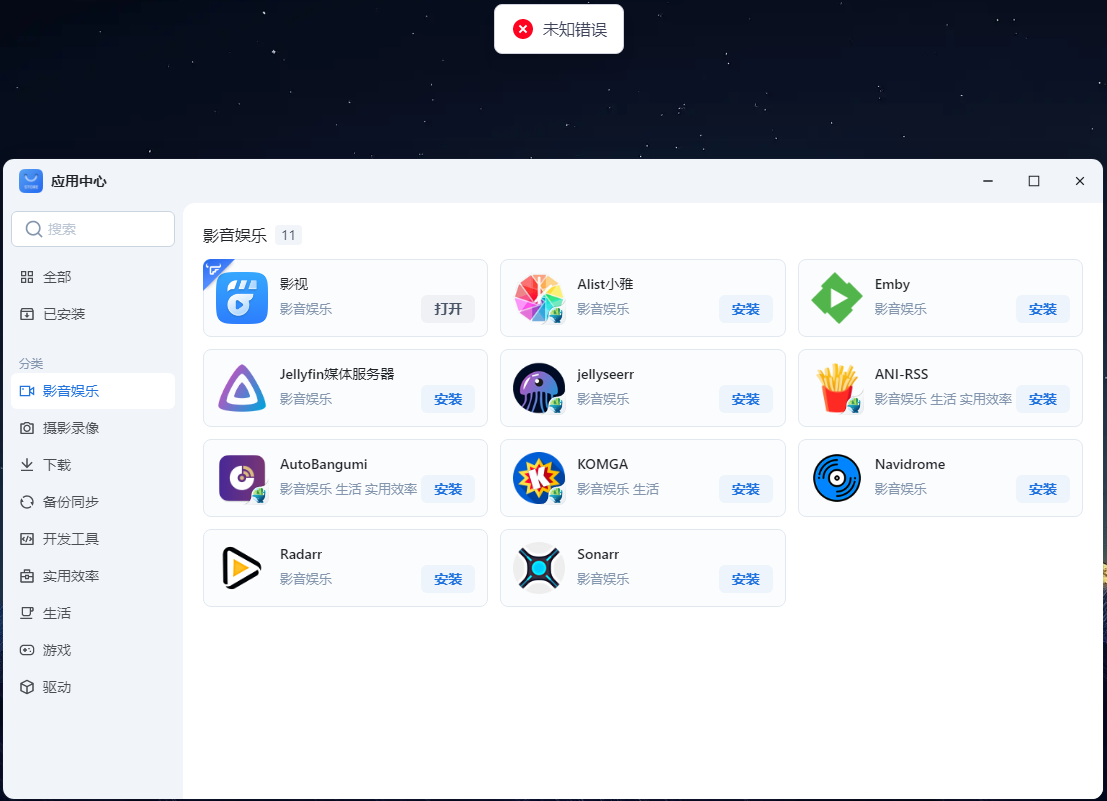The image size is (1107, 801).
Task: Click the Radarr play-arrow icon
Action: pos(241,567)
